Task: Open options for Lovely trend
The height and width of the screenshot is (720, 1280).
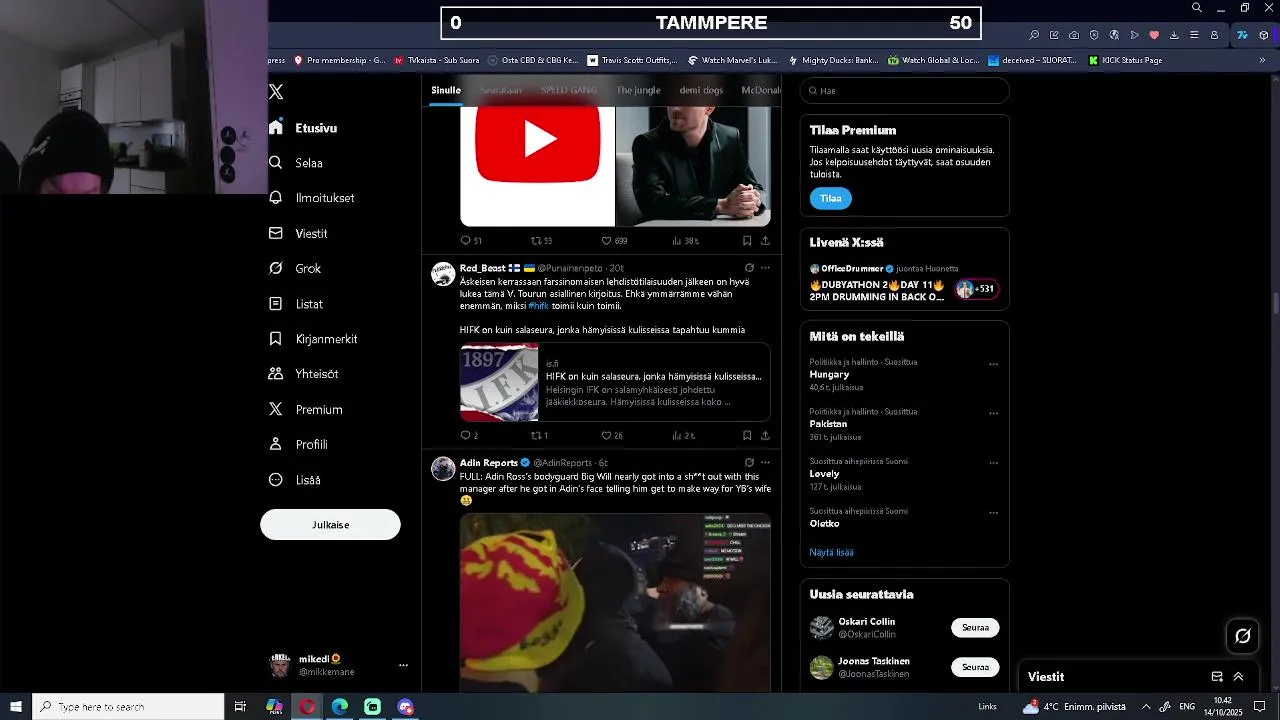Action: (x=993, y=463)
